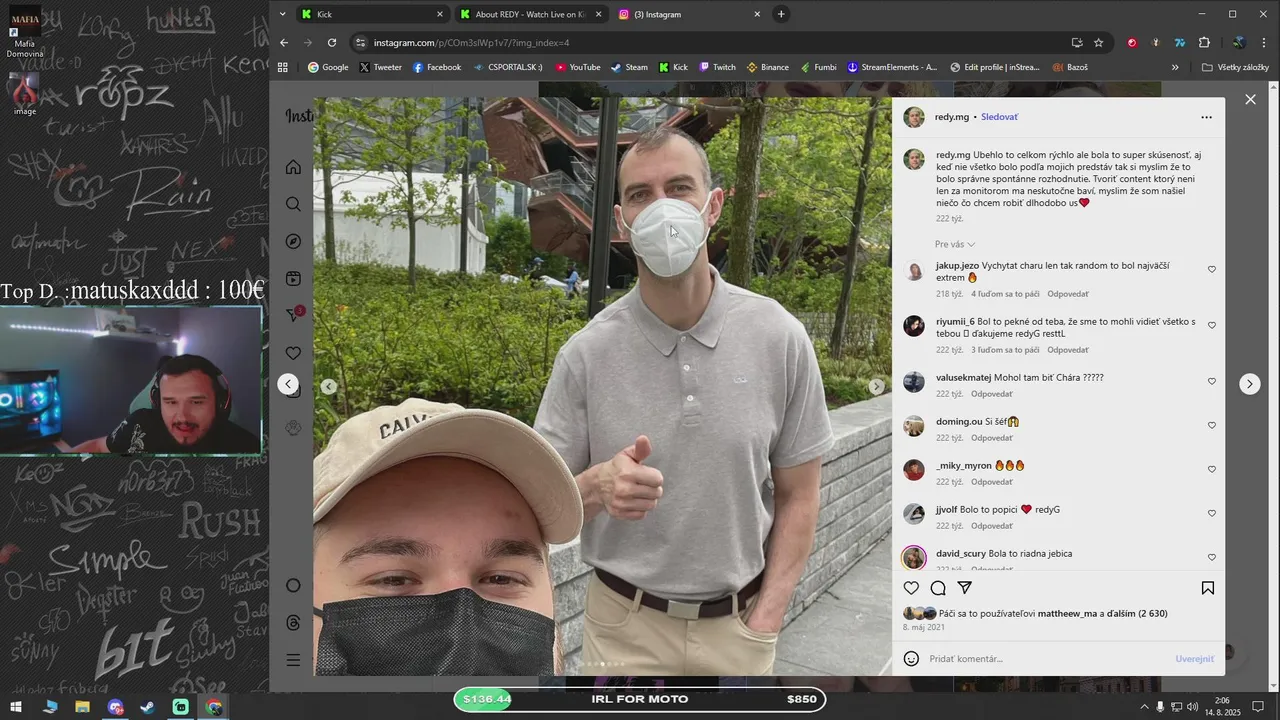Go to the previous post with the white left arrow
Viewport: 1280px width, 720px height.
(288, 384)
